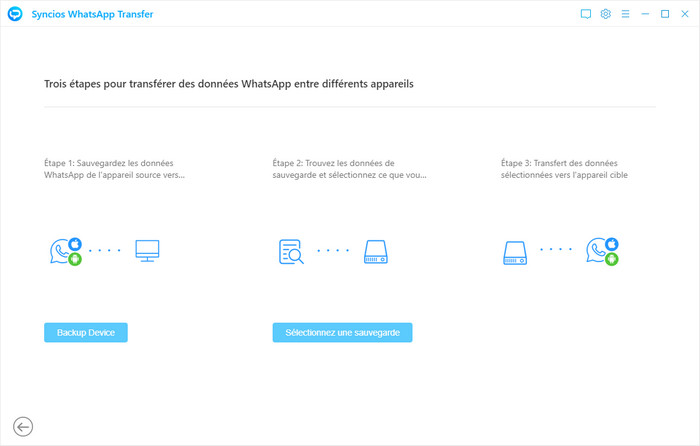Screen dimensions: 700x446
Task: Click the Étape 1 description text
Action: pyautogui.click(x=115, y=169)
